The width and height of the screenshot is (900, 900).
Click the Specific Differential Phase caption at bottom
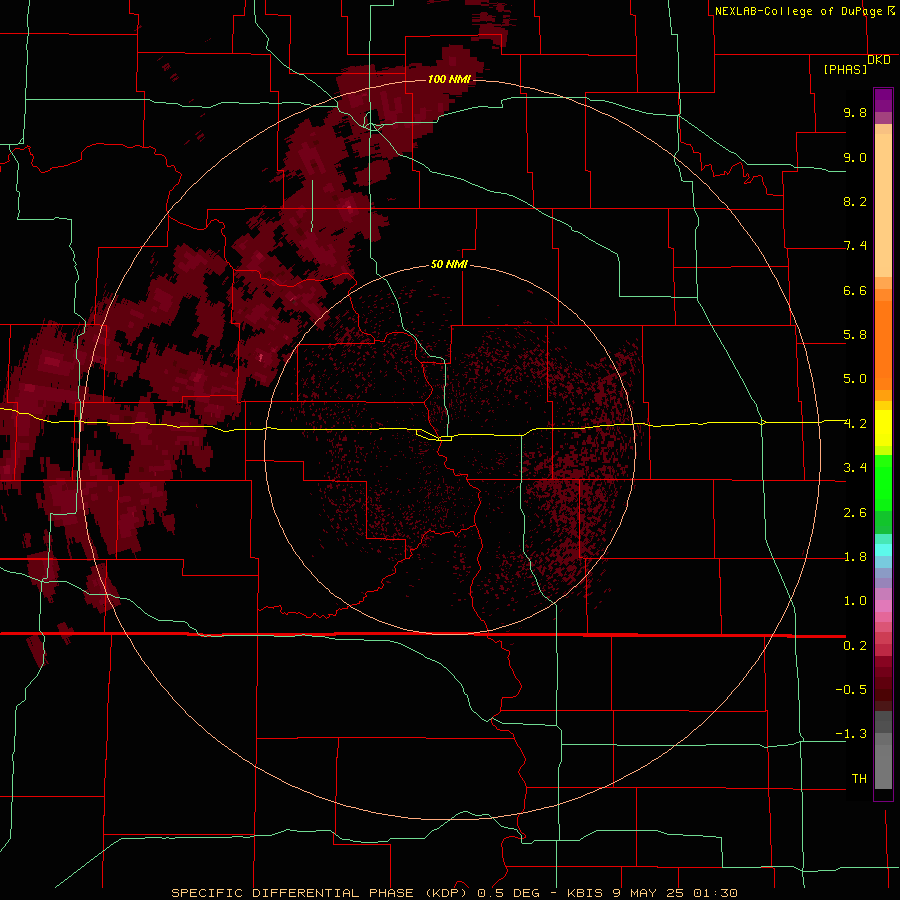coord(454,893)
